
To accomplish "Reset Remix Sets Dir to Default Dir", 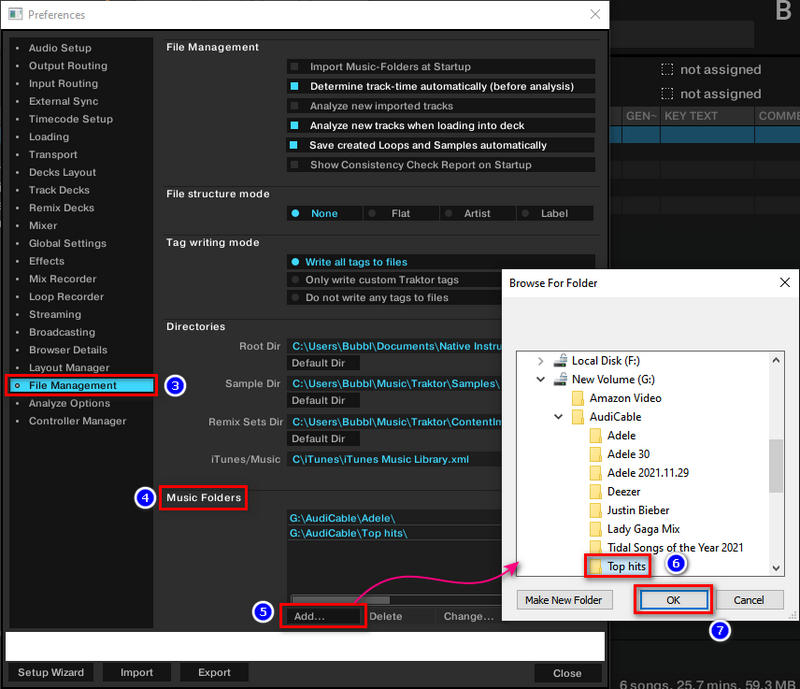I will [x=323, y=439].
